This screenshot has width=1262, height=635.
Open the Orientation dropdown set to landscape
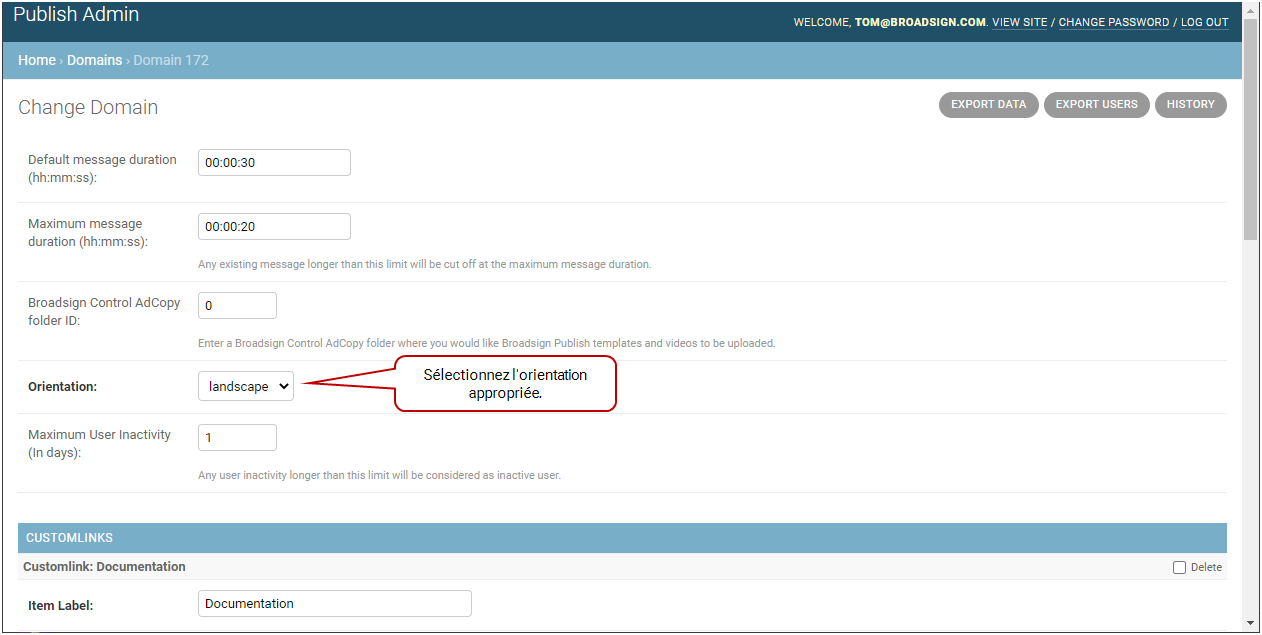(x=246, y=386)
